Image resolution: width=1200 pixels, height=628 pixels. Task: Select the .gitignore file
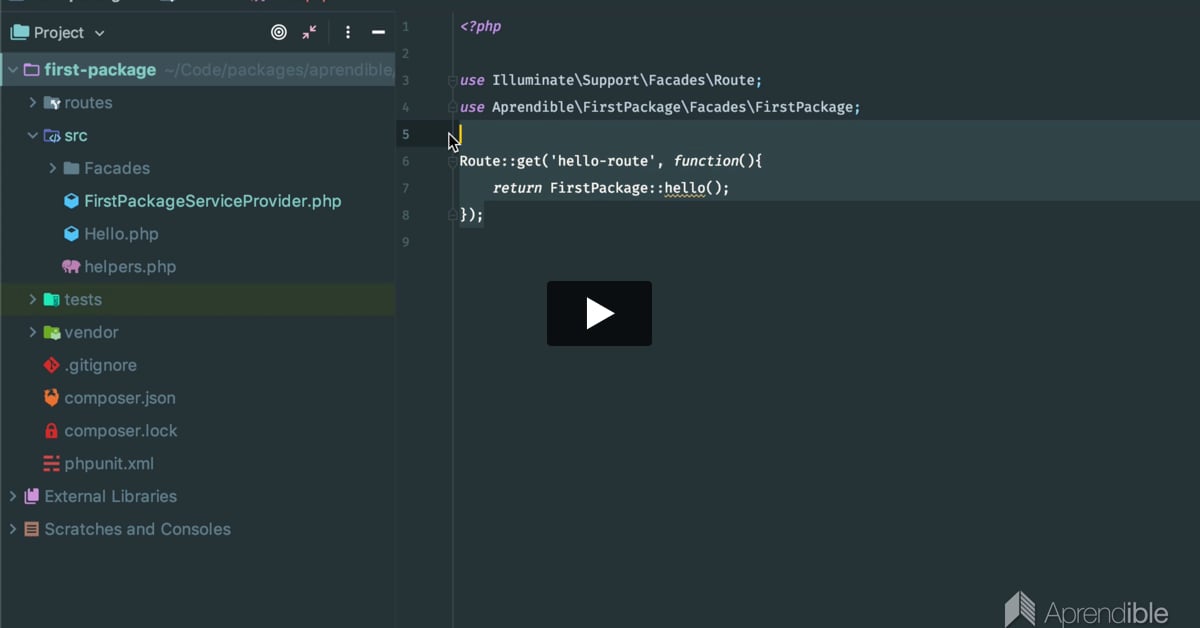(x=100, y=365)
